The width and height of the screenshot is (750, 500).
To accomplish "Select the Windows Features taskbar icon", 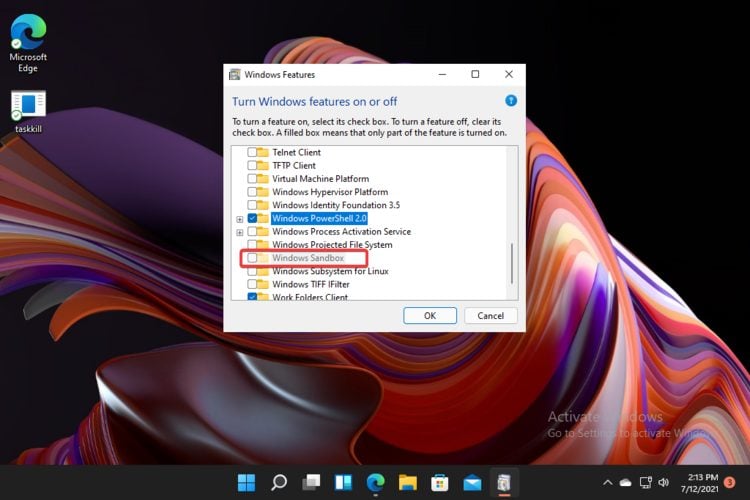I will pyautogui.click(x=504, y=482).
